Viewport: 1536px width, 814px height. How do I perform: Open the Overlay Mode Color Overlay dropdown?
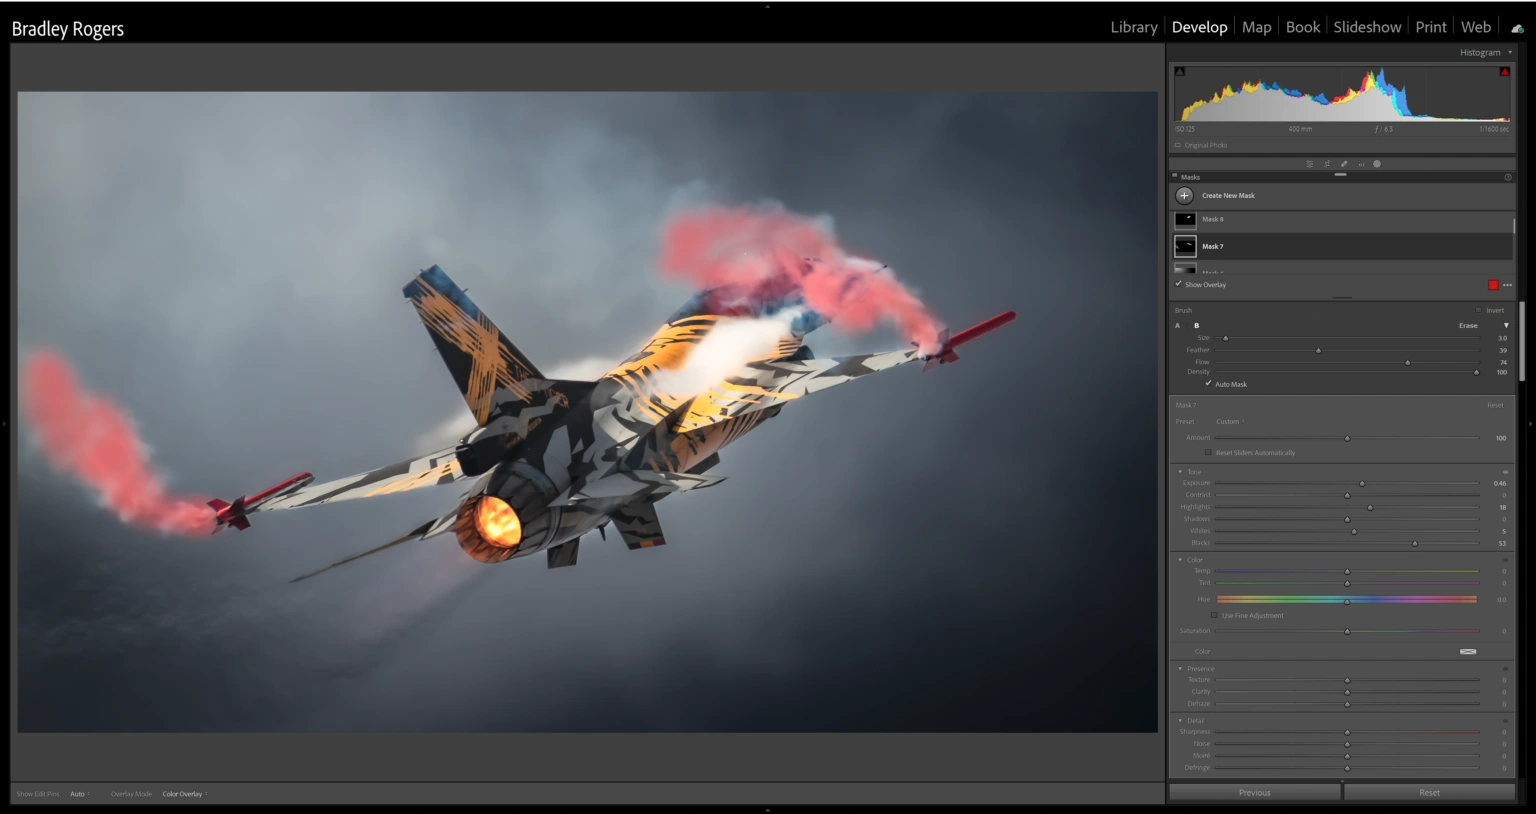pos(185,794)
